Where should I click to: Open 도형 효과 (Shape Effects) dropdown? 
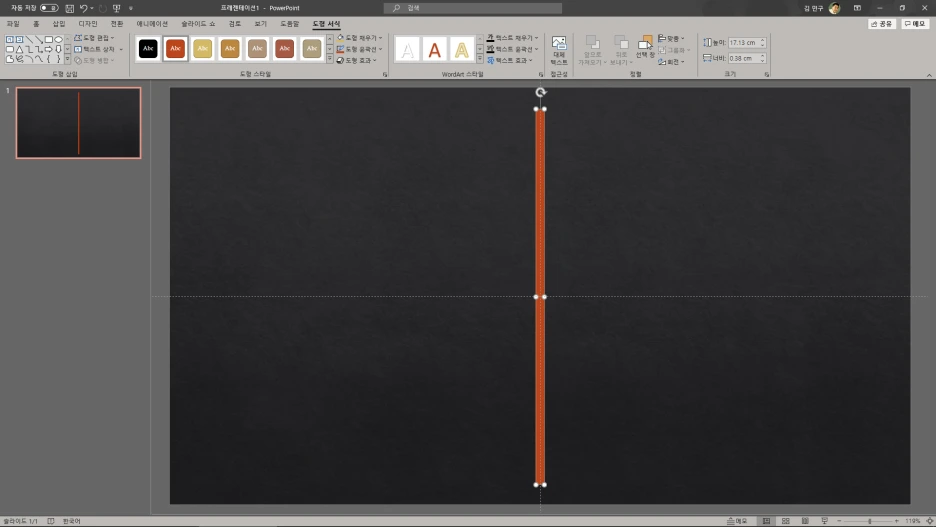(x=356, y=60)
